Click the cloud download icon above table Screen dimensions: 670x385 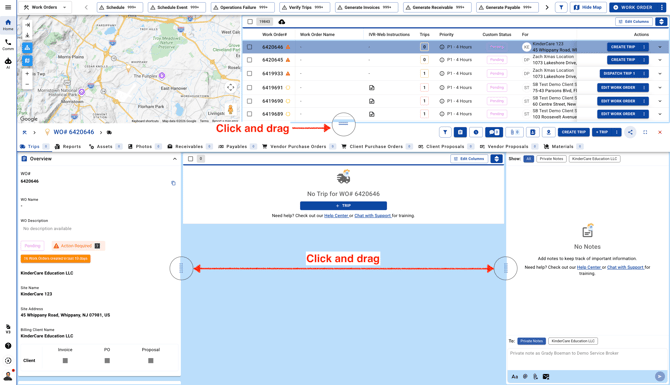[x=282, y=22]
